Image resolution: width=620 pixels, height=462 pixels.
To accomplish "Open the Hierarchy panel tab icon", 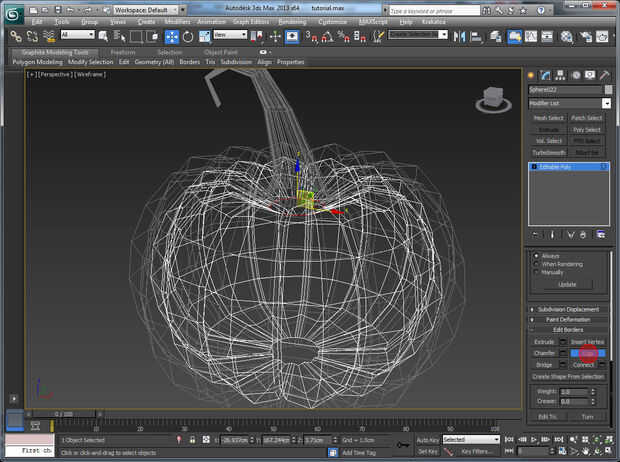I will coord(562,75).
